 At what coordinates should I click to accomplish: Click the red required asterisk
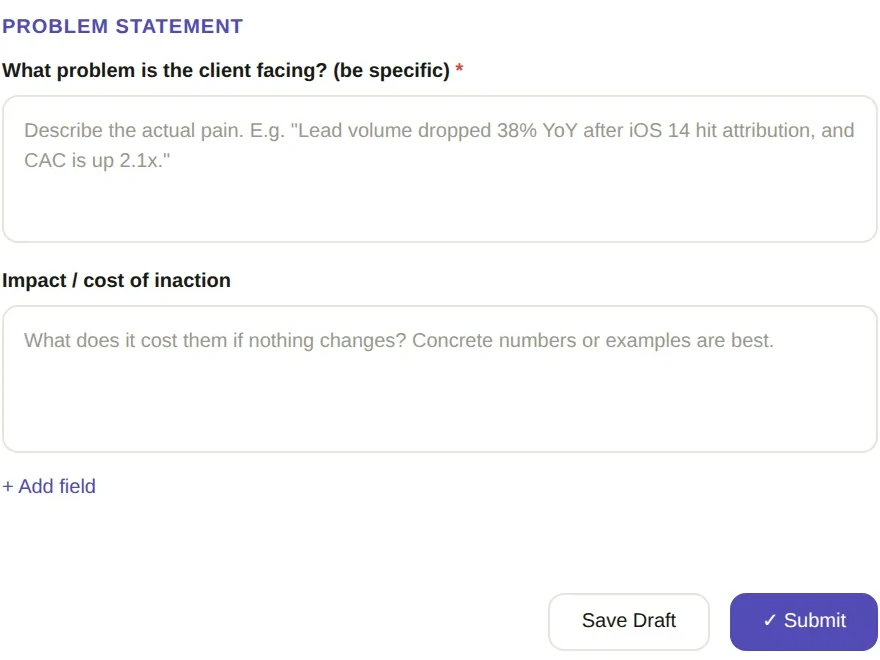[459, 68]
